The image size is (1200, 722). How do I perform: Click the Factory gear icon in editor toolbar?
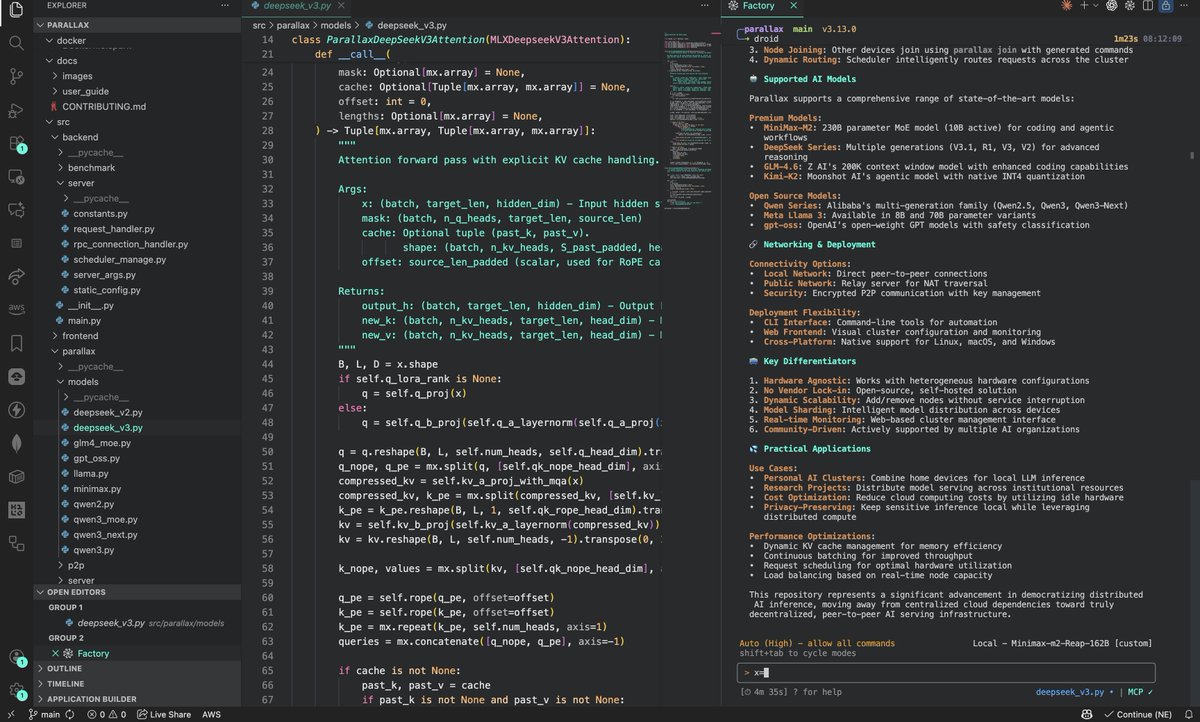(x=1130, y=6)
